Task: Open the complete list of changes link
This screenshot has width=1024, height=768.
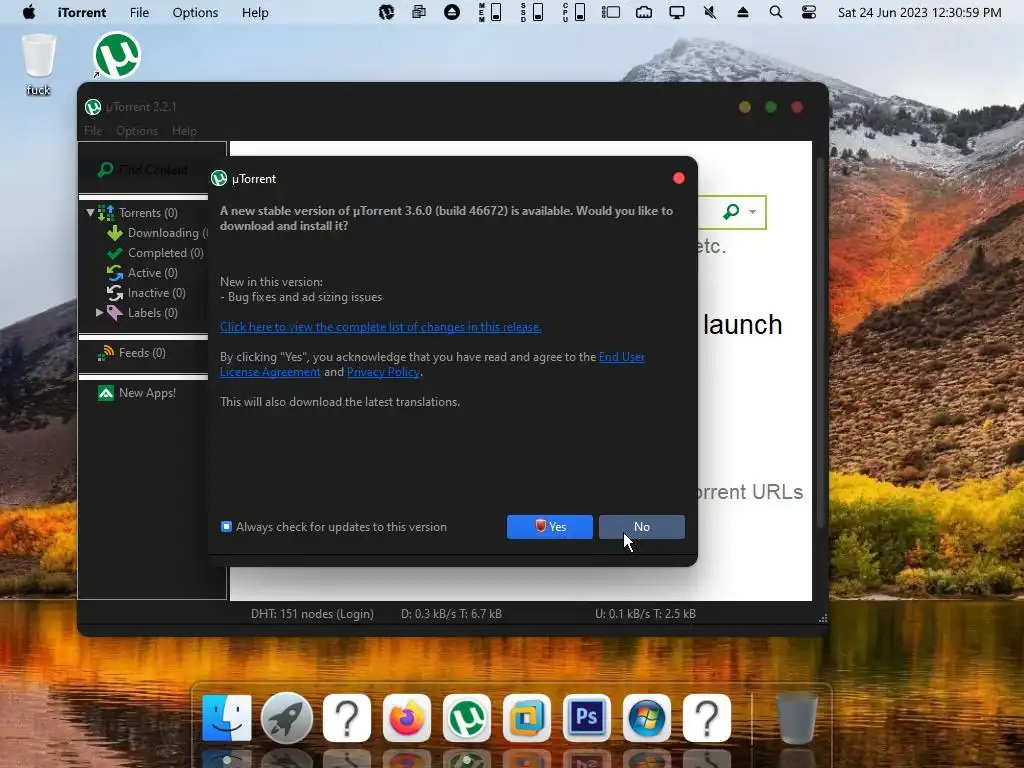Action: tap(380, 327)
